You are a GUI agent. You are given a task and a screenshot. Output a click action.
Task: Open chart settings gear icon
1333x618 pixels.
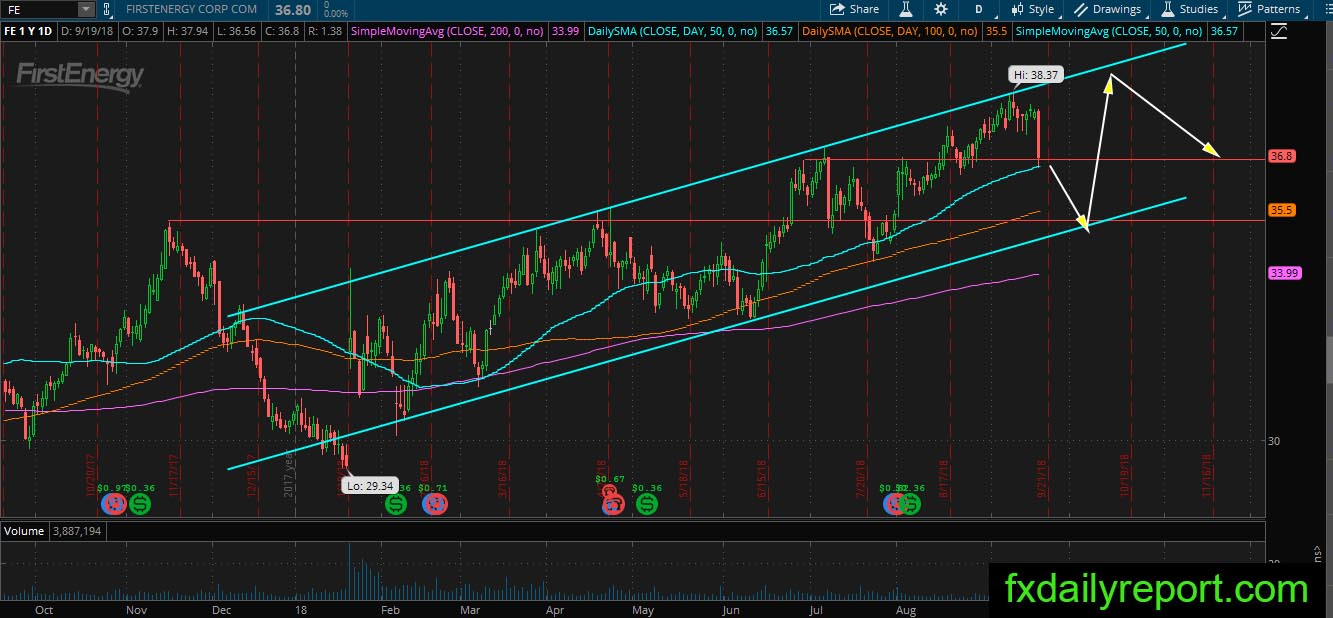click(x=941, y=9)
